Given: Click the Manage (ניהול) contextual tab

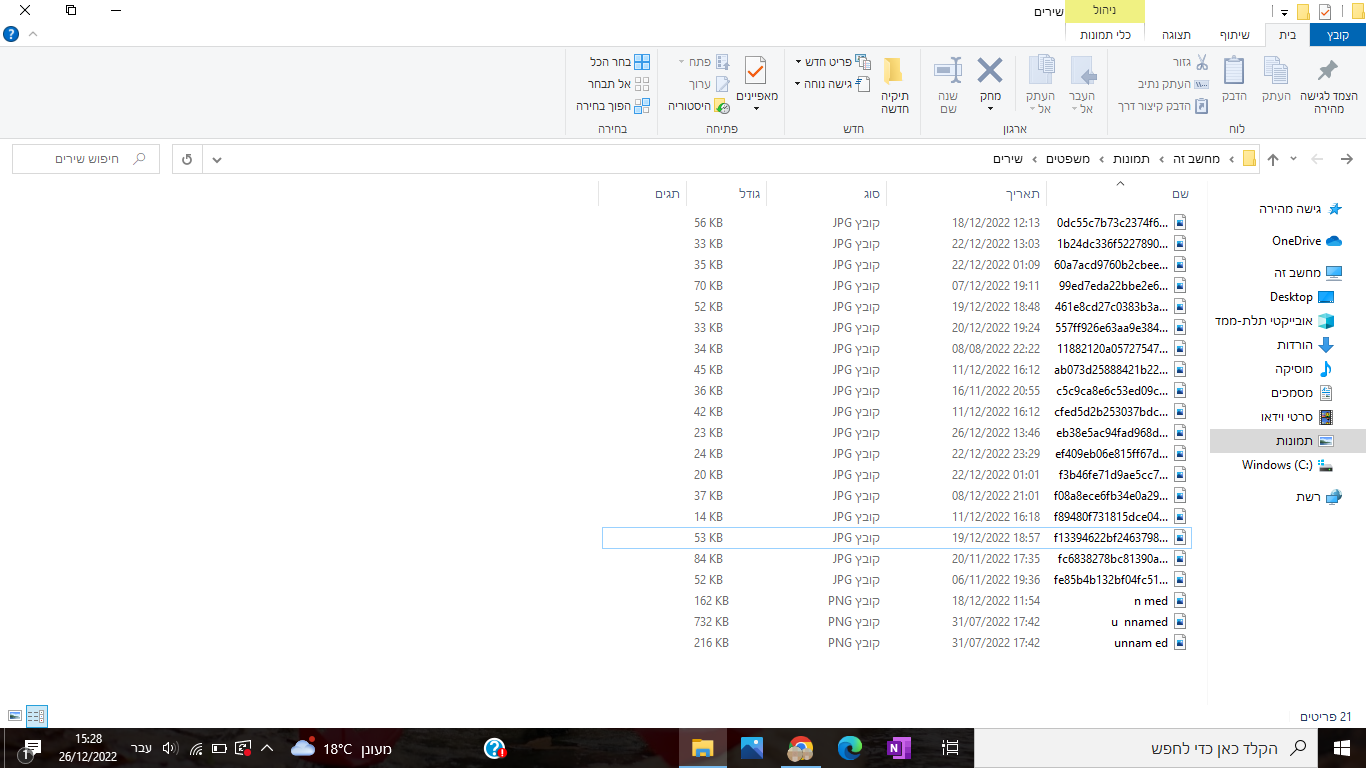Looking at the screenshot, I should click(1105, 12).
